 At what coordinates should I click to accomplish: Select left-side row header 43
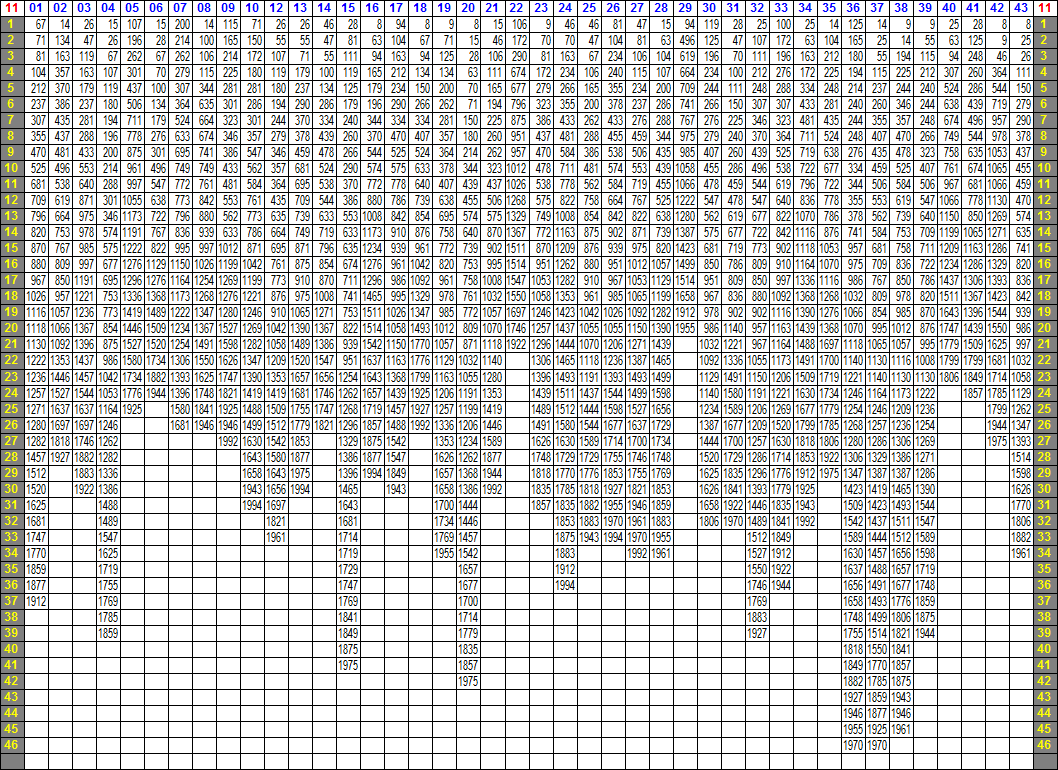[11, 696]
